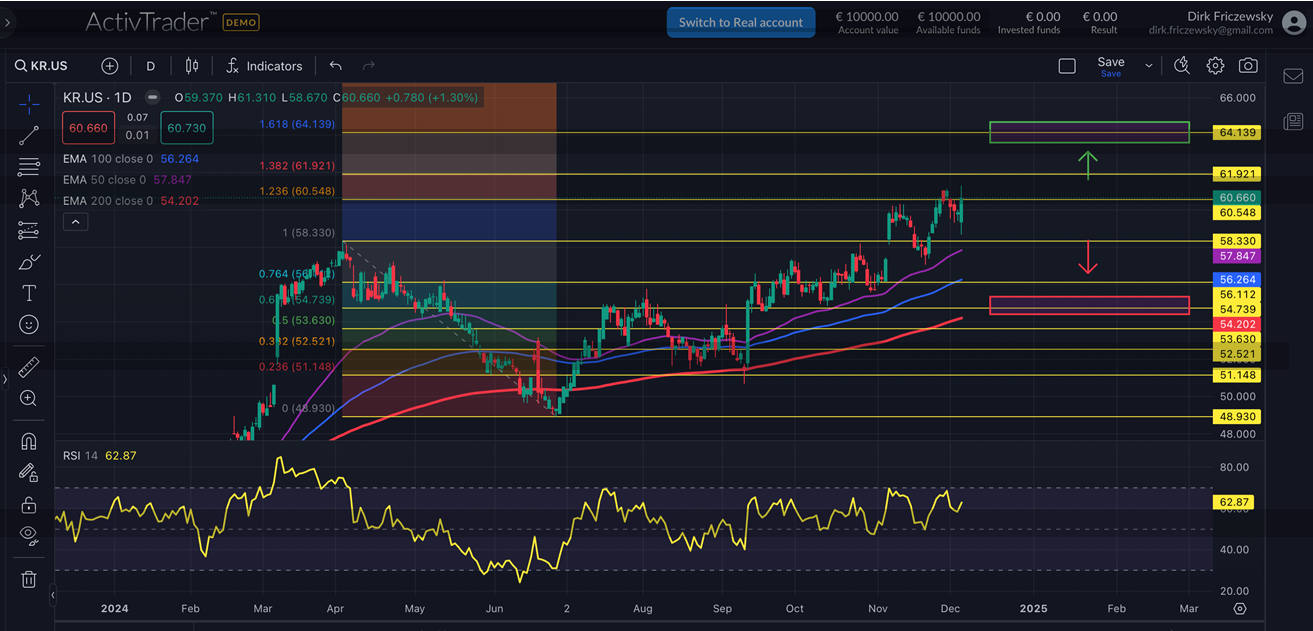Click the green 60.730 buy price button
The width and height of the screenshot is (1313, 631).
point(186,128)
